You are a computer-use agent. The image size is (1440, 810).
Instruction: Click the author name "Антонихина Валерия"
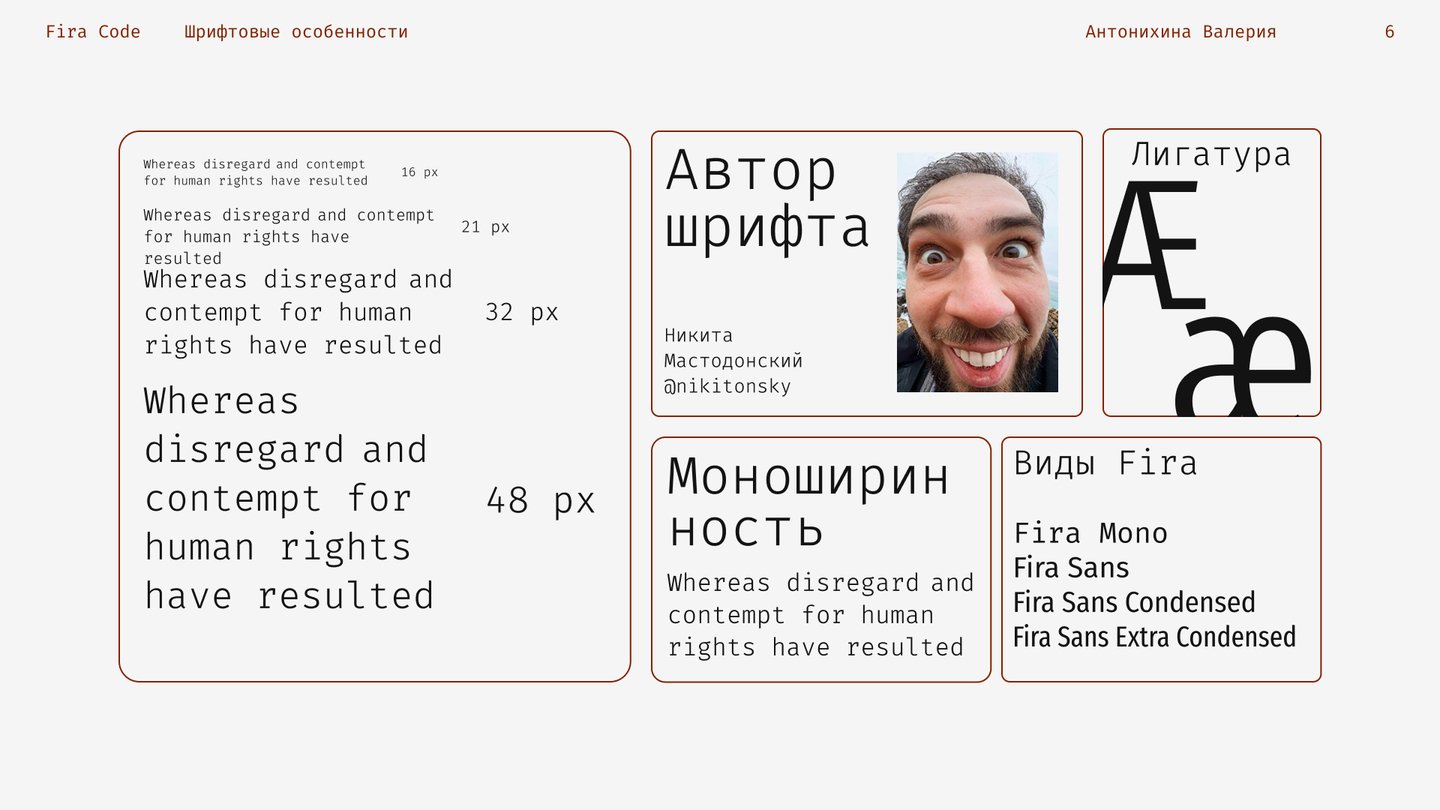click(x=1181, y=32)
